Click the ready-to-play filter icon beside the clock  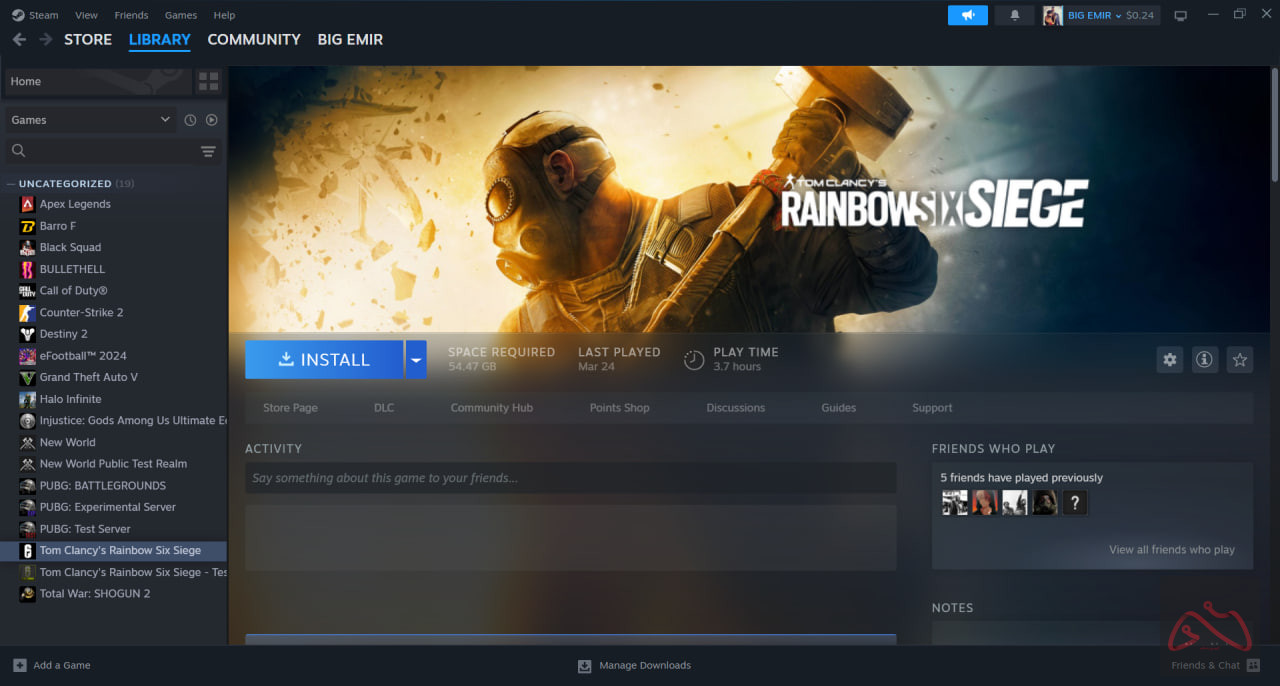tap(211, 119)
